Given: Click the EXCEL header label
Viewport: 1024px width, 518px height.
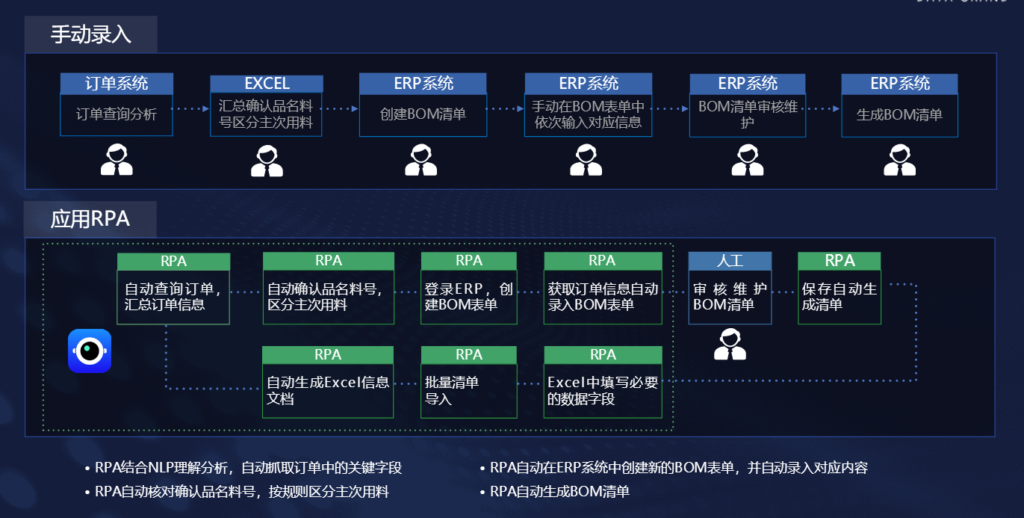Looking at the screenshot, I should click(x=267, y=83).
